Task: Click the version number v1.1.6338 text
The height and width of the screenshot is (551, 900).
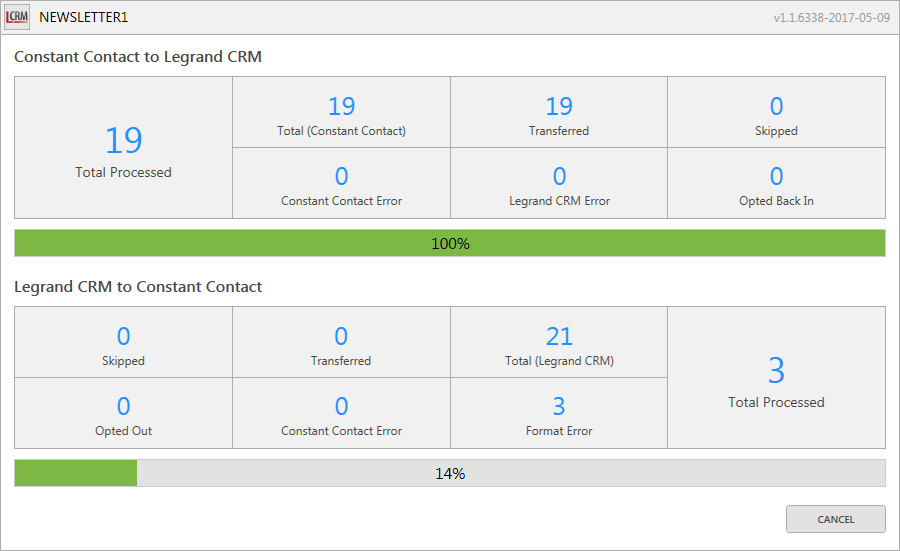Action: pos(831,18)
